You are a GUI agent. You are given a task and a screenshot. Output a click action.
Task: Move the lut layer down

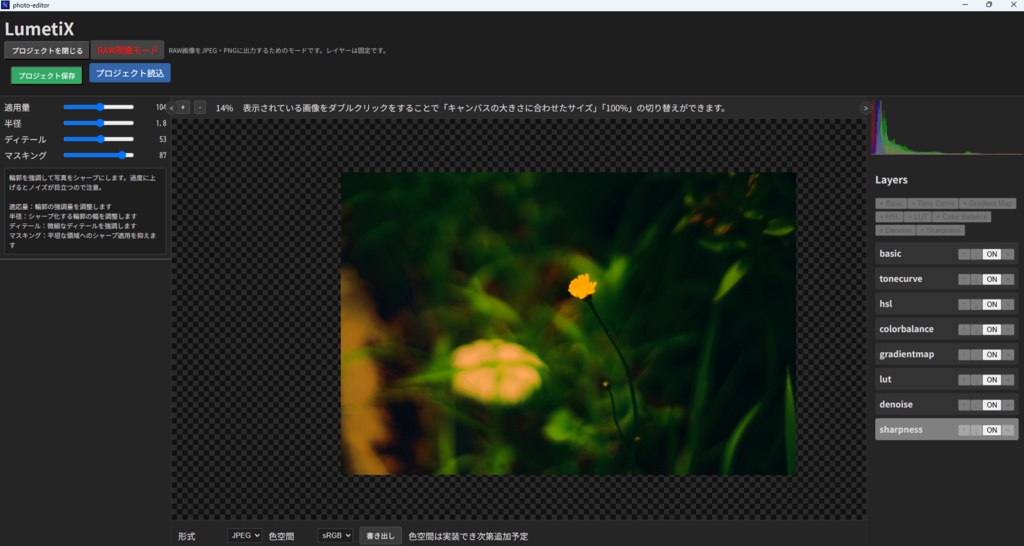pos(976,380)
